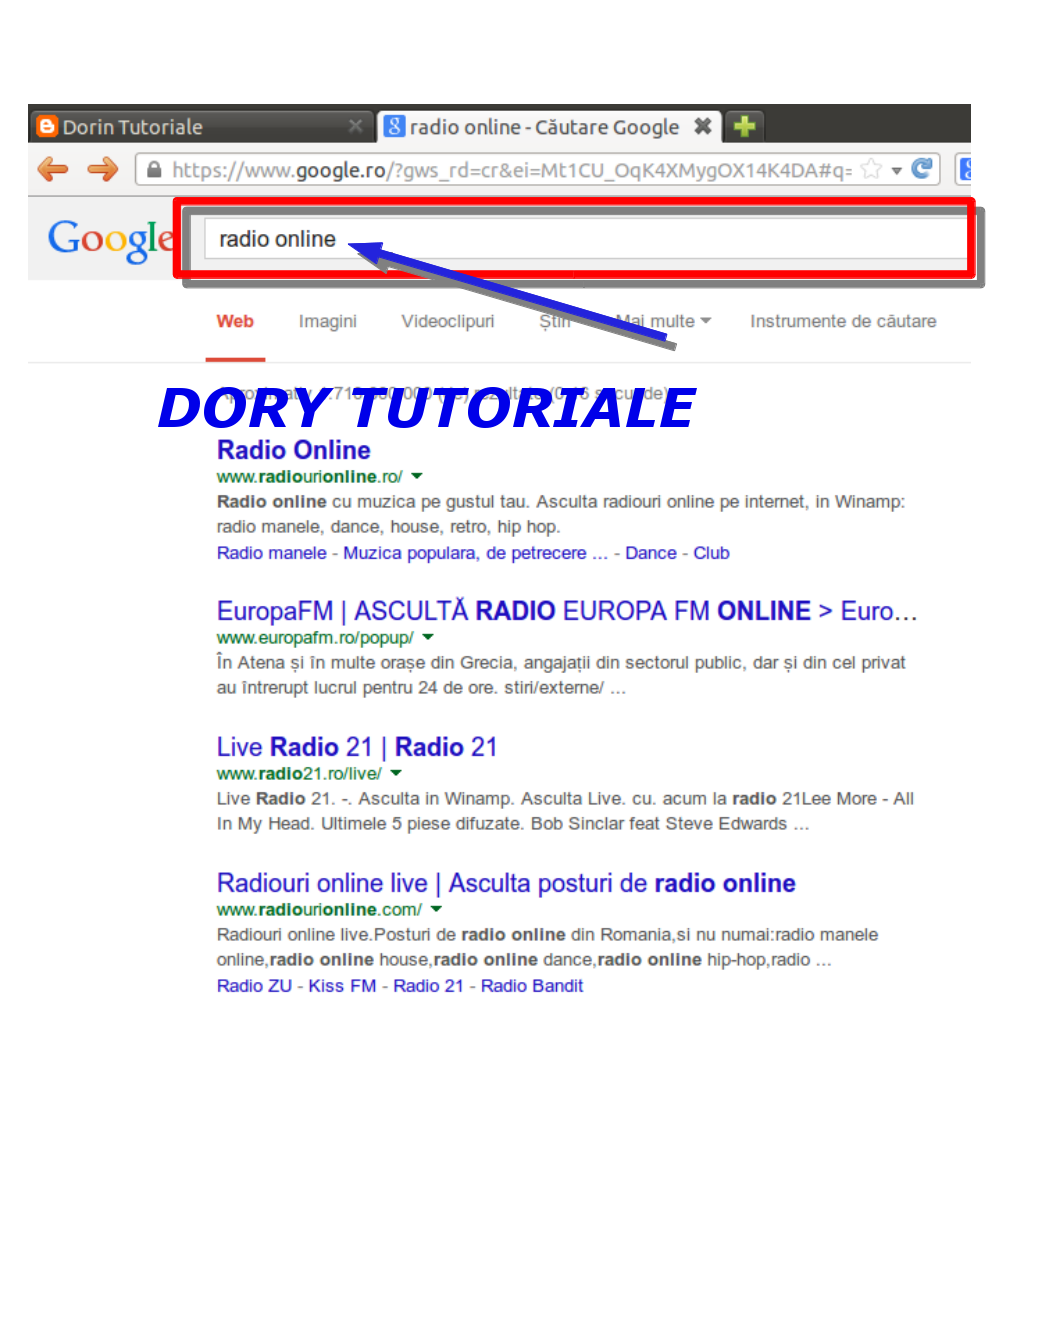Click the www.radio21.ro/live/ green URL
1039x1344 pixels.
(299, 774)
